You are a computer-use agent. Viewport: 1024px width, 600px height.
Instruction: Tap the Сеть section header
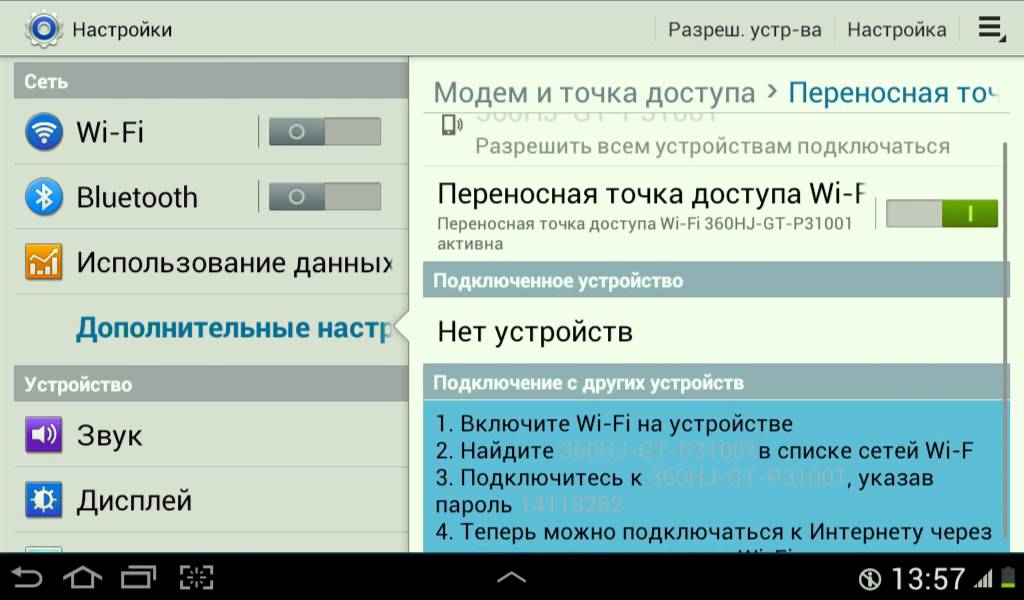(x=211, y=81)
